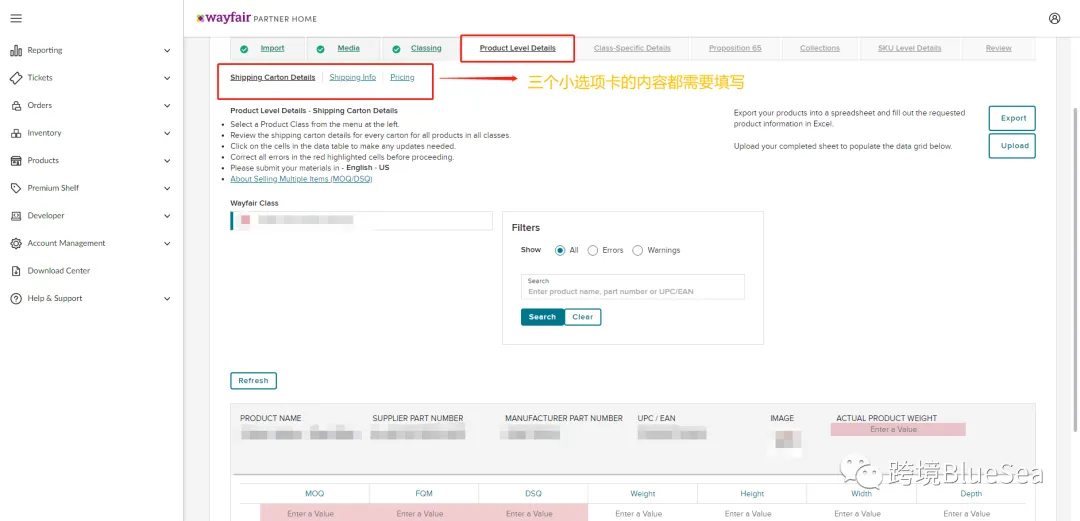1080x521 pixels.
Task: Click the Inventory boxes icon
Action: click(x=16, y=133)
